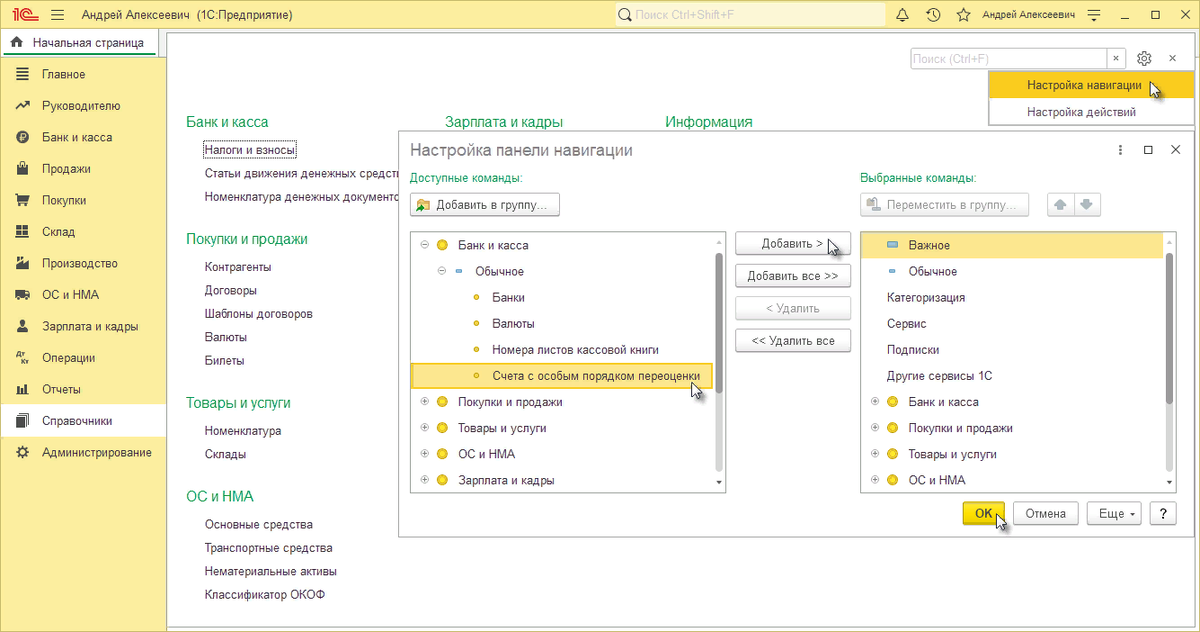This screenshot has height=632, width=1200.
Task: Click the Добавить > button
Action: [x=792, y=243]
